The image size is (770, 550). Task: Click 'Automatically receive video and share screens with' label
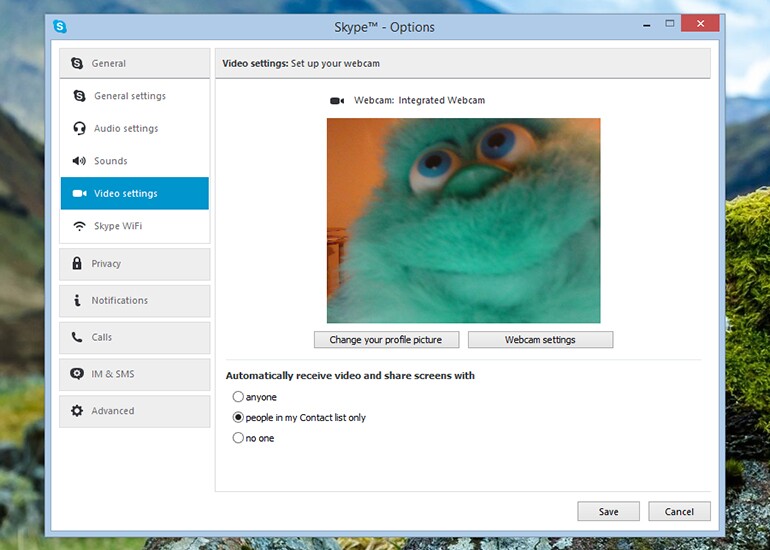pyautogui.click(x=350, y=376)
